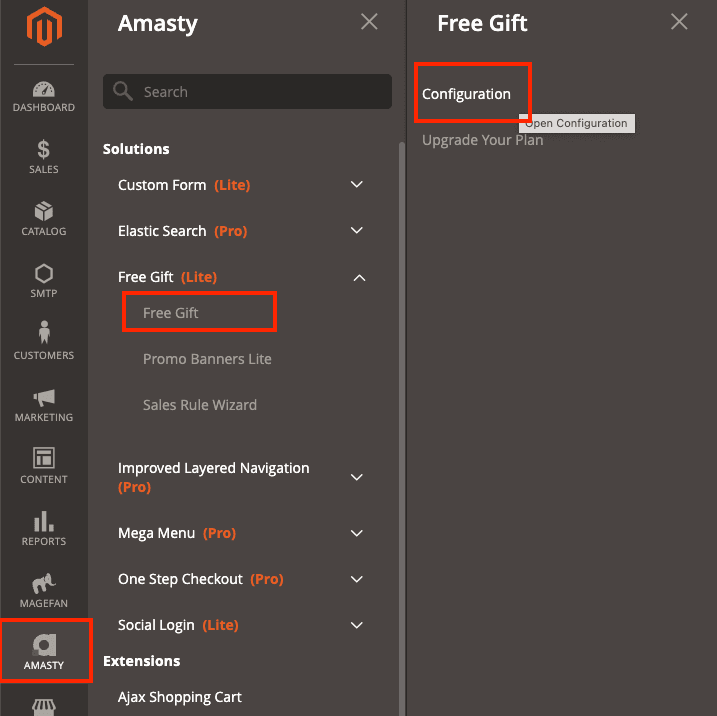Open the Stores icon below Amasty
The width and height of the screenshot is (717, 716).
point(44,706)
